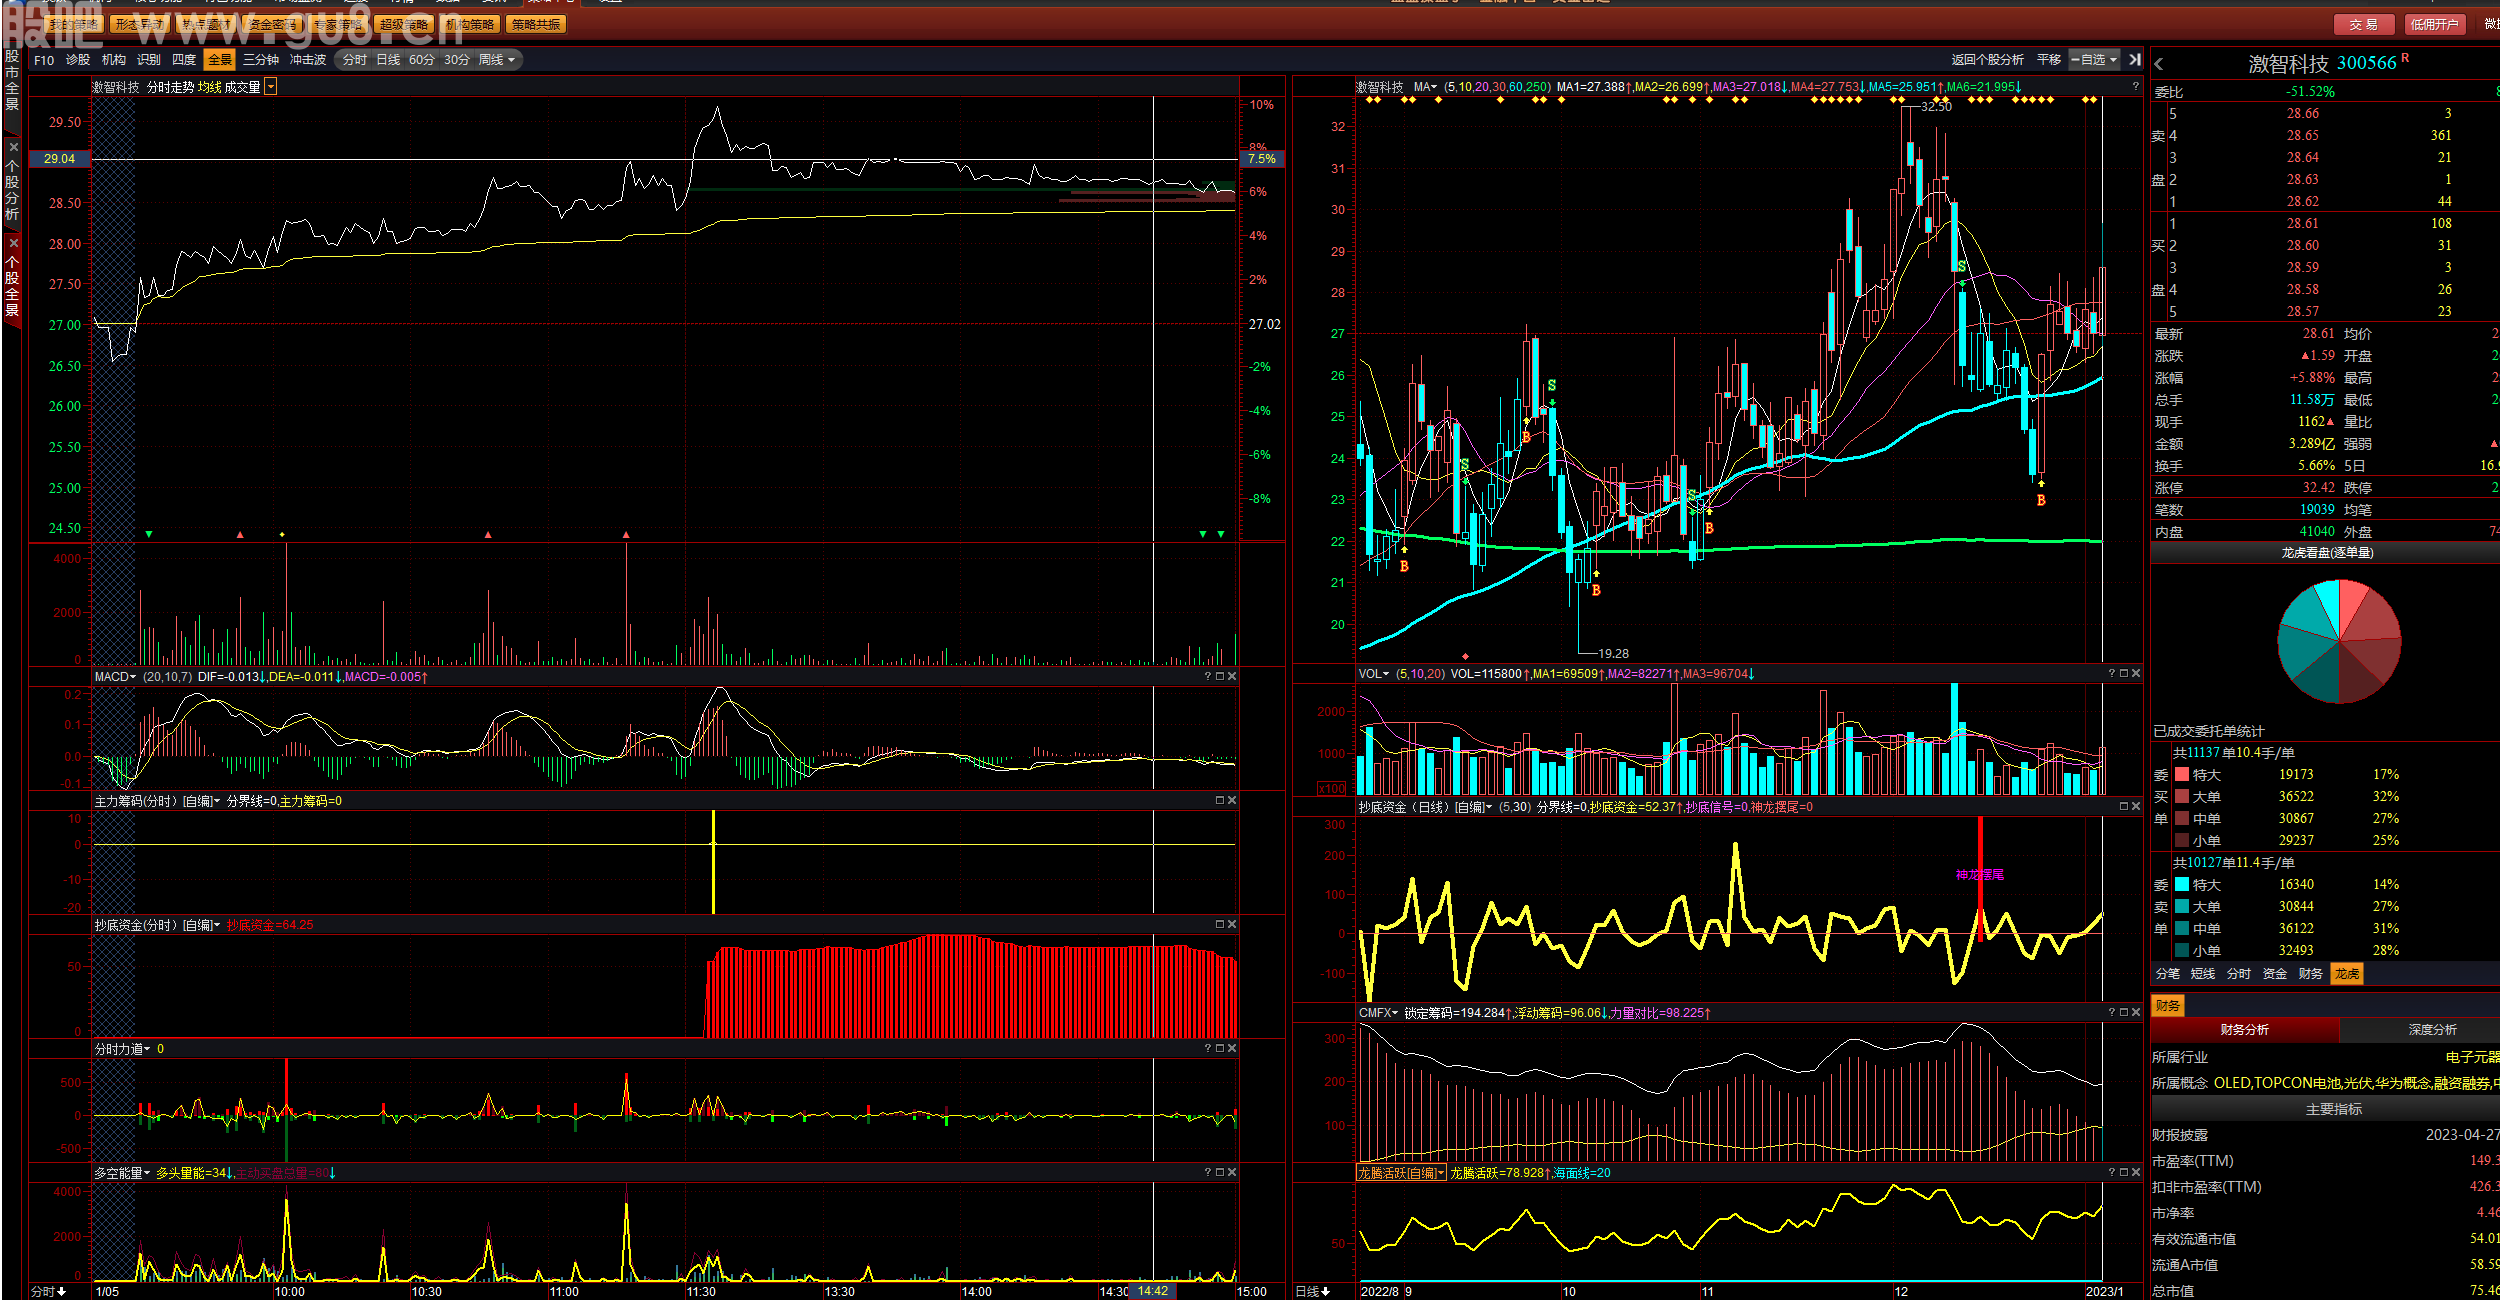
Task: Switch to the 分笔 tab
Action: (2167, 974)
